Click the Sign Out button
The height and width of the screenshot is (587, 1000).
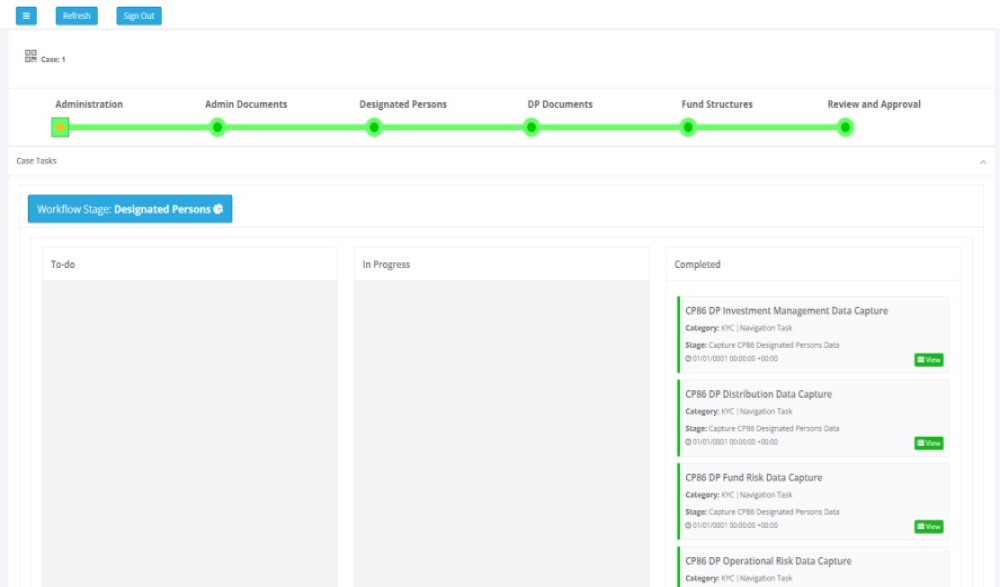tap(139, 16)
